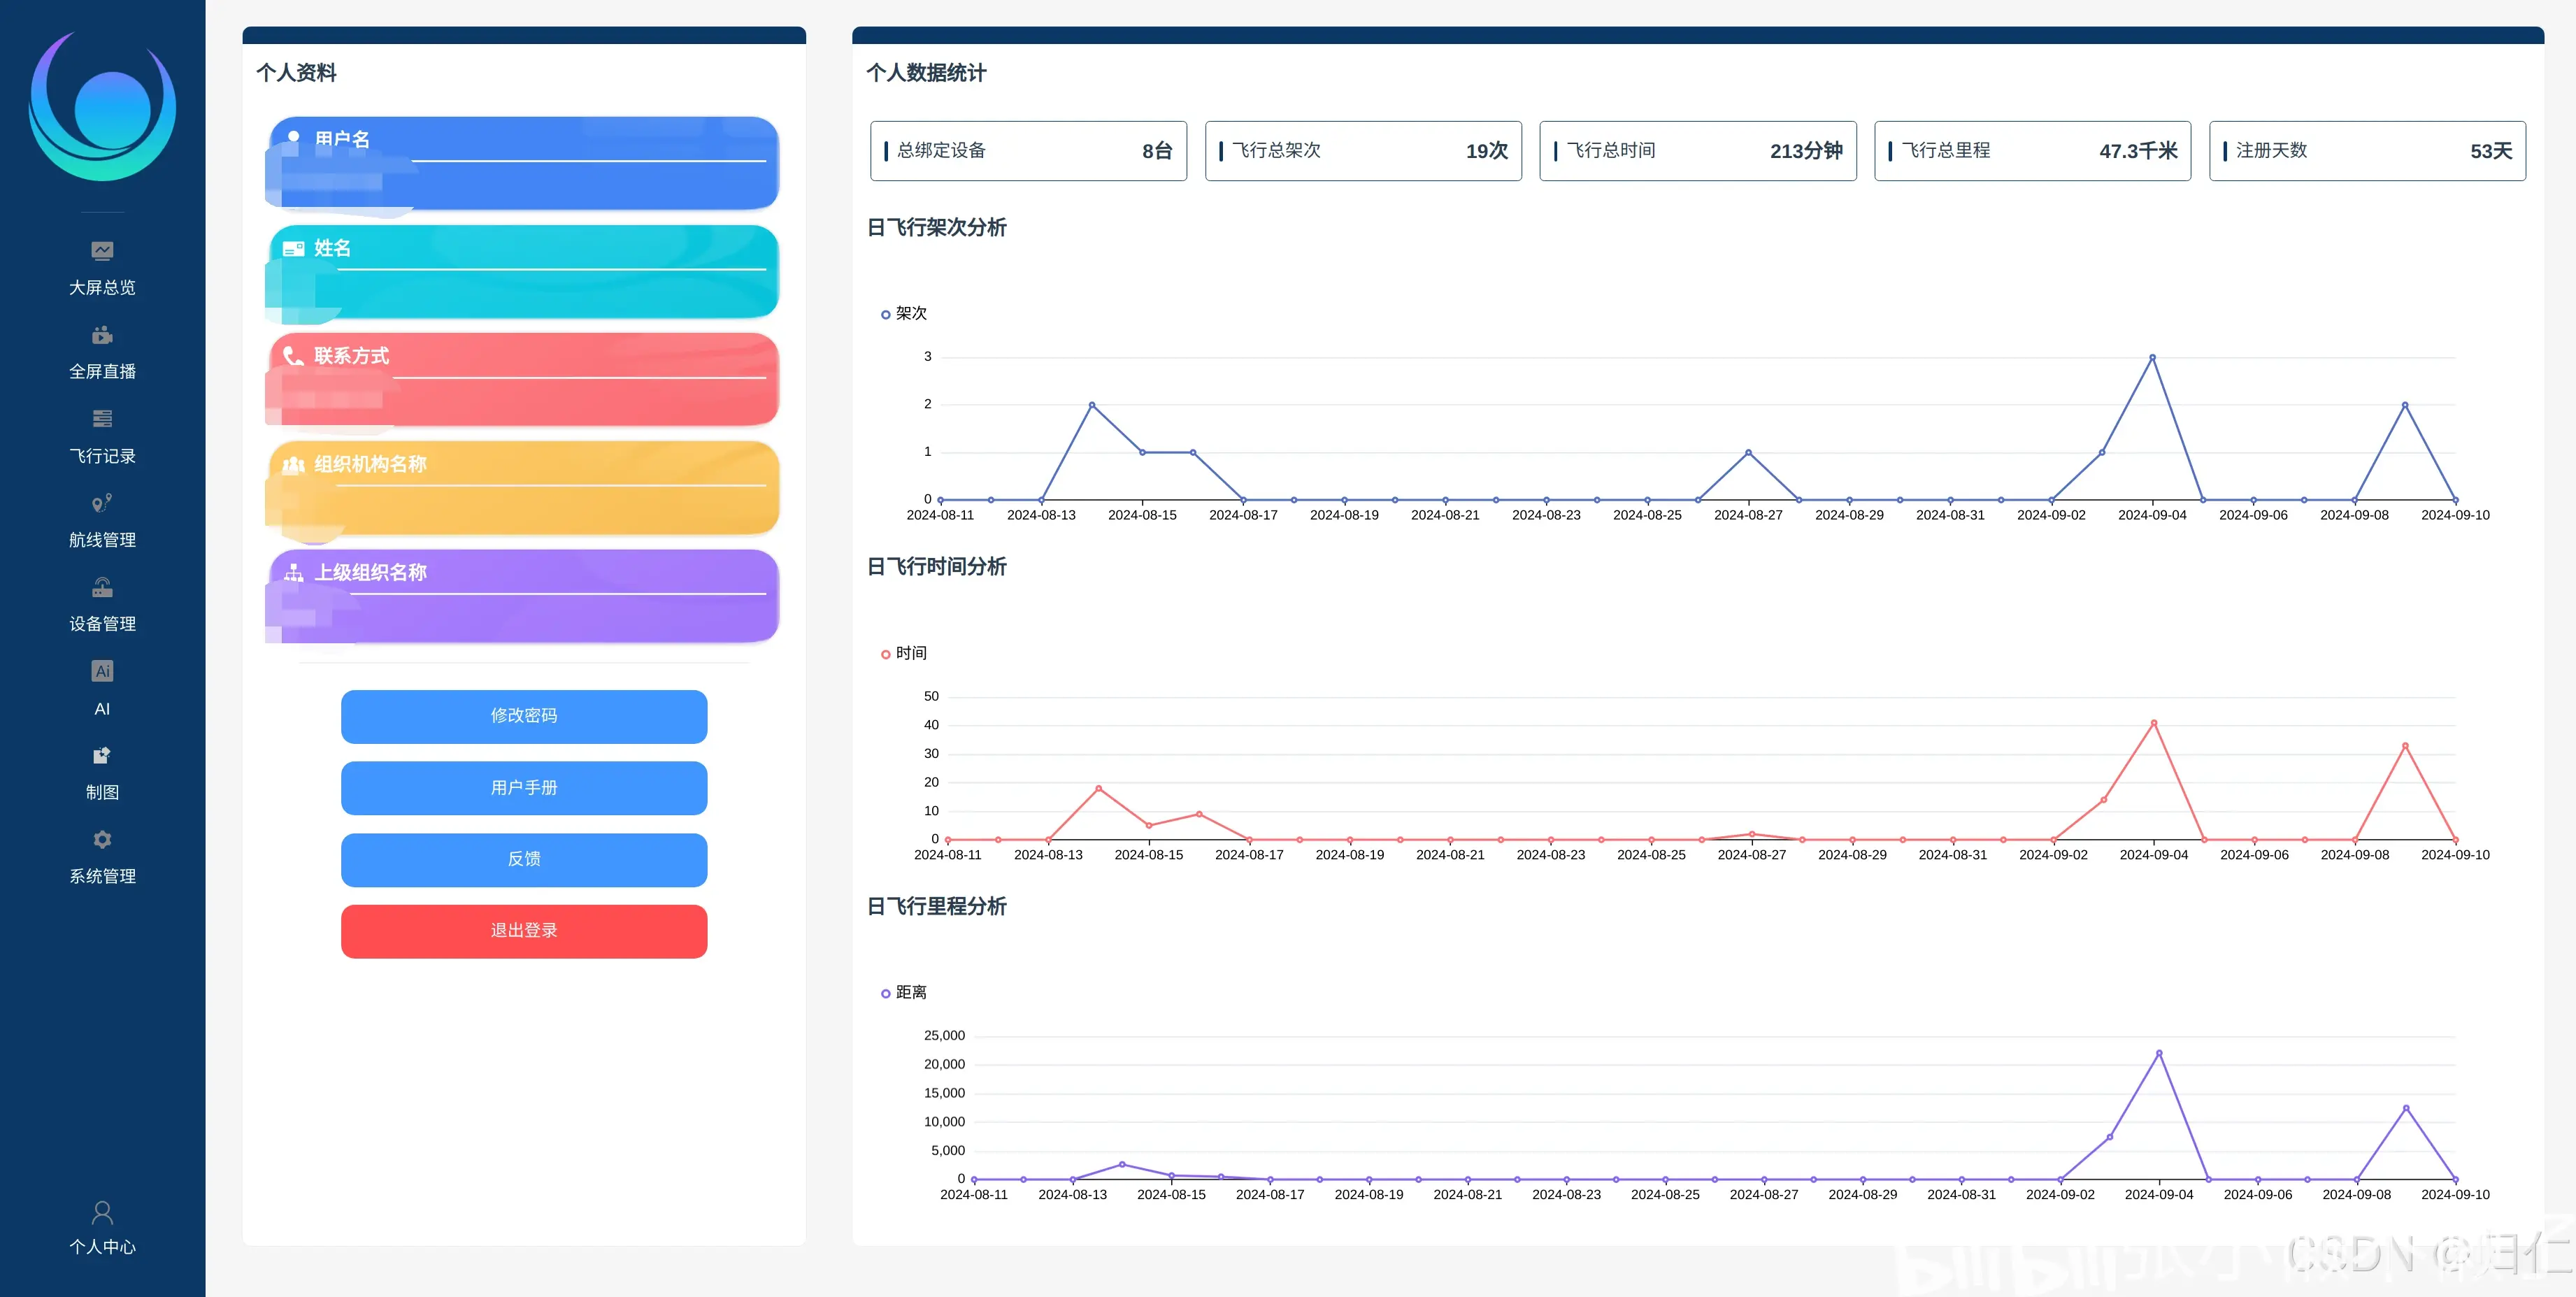The width and height of the screenshot is (2576, 1297).
Task: Open the 系统管理 gear icon
Action: click(102, 839)
